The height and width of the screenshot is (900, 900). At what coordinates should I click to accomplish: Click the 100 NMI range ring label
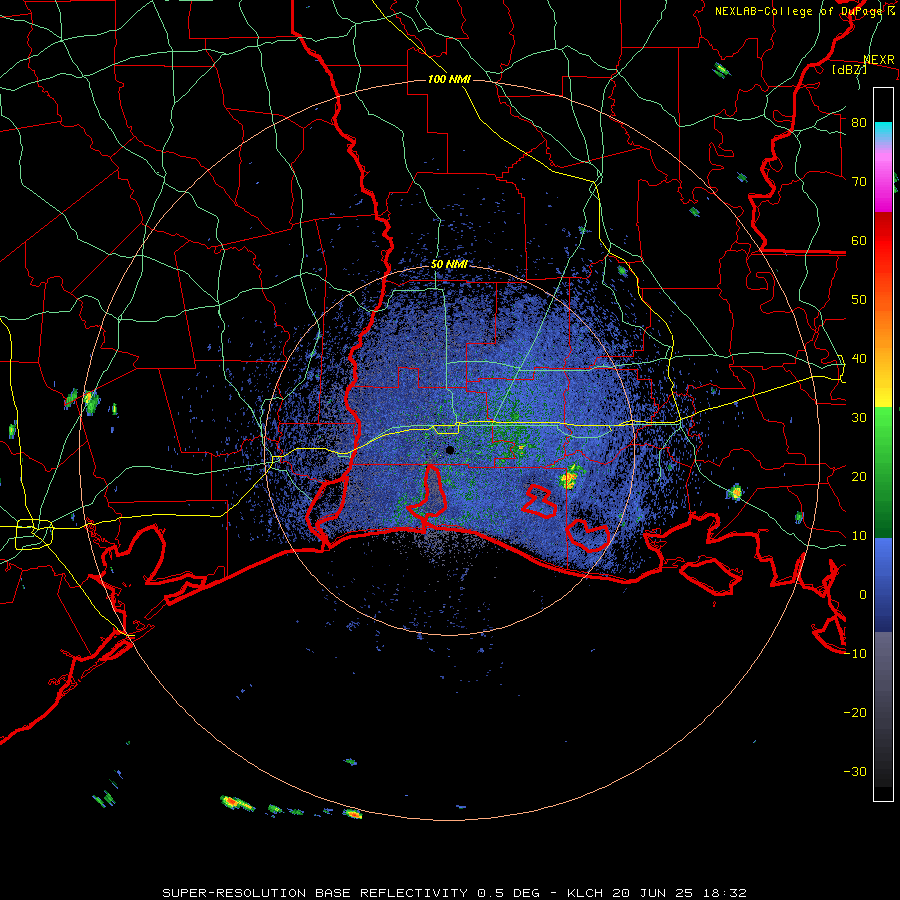click(449, 79)
